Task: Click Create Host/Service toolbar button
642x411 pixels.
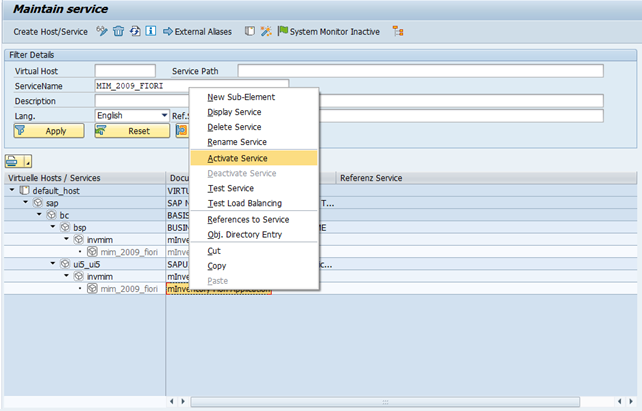Action: click(48, 32)
